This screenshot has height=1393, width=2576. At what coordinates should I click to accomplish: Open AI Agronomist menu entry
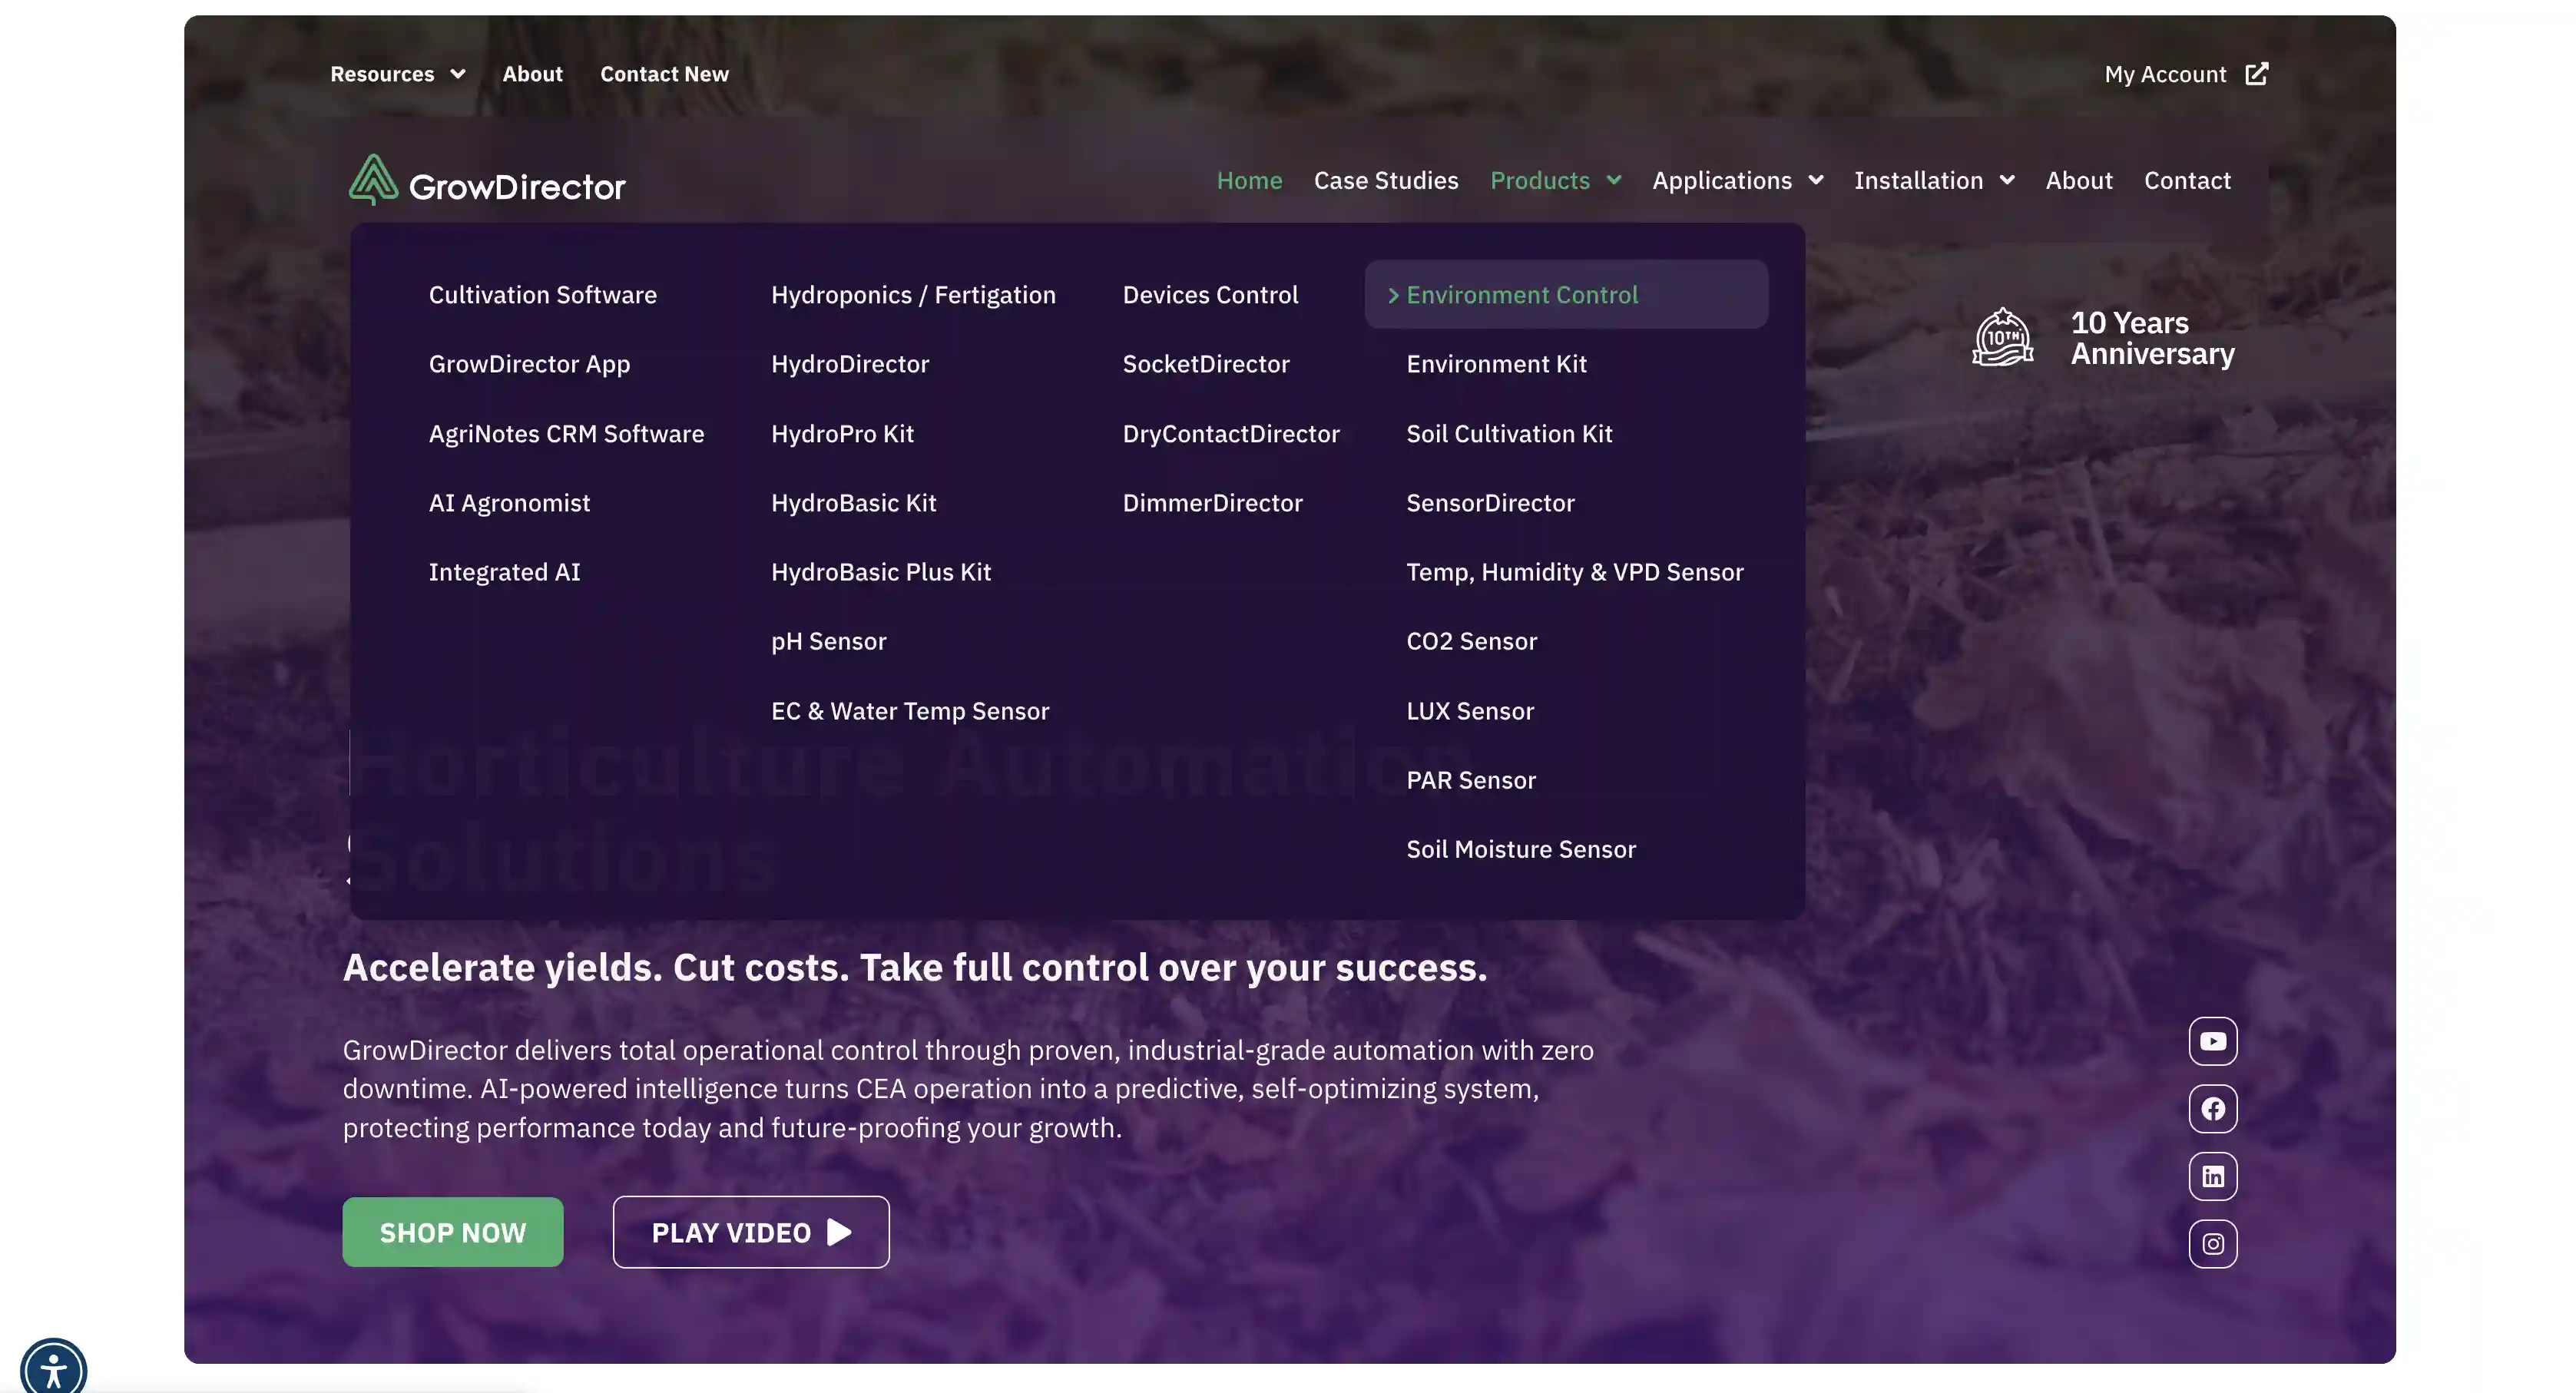[x=509, y=502]
